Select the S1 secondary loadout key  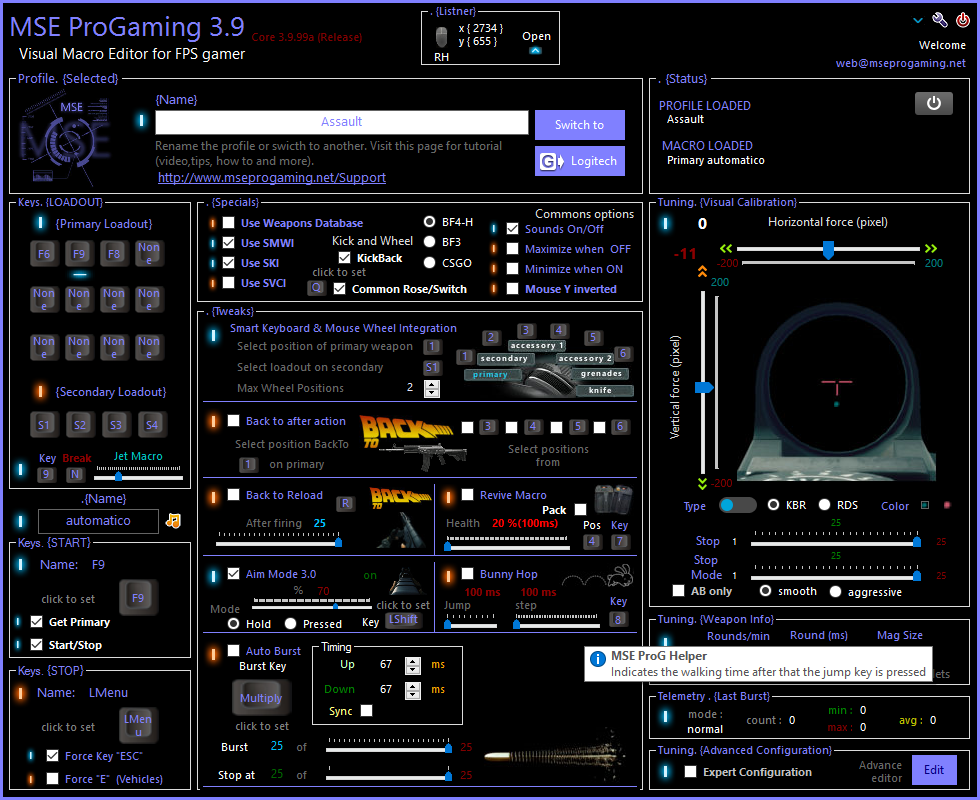[x=44, y=425]
